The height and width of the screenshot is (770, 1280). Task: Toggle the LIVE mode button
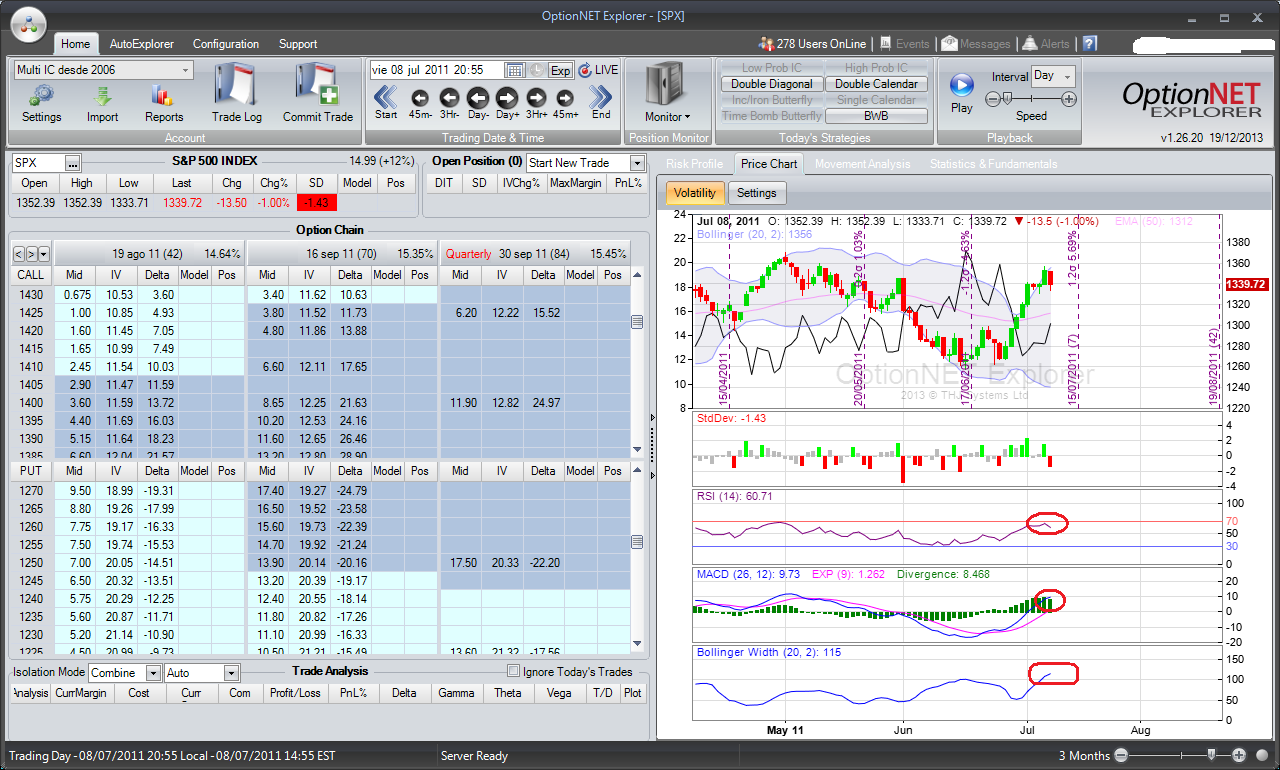[598, 70]
